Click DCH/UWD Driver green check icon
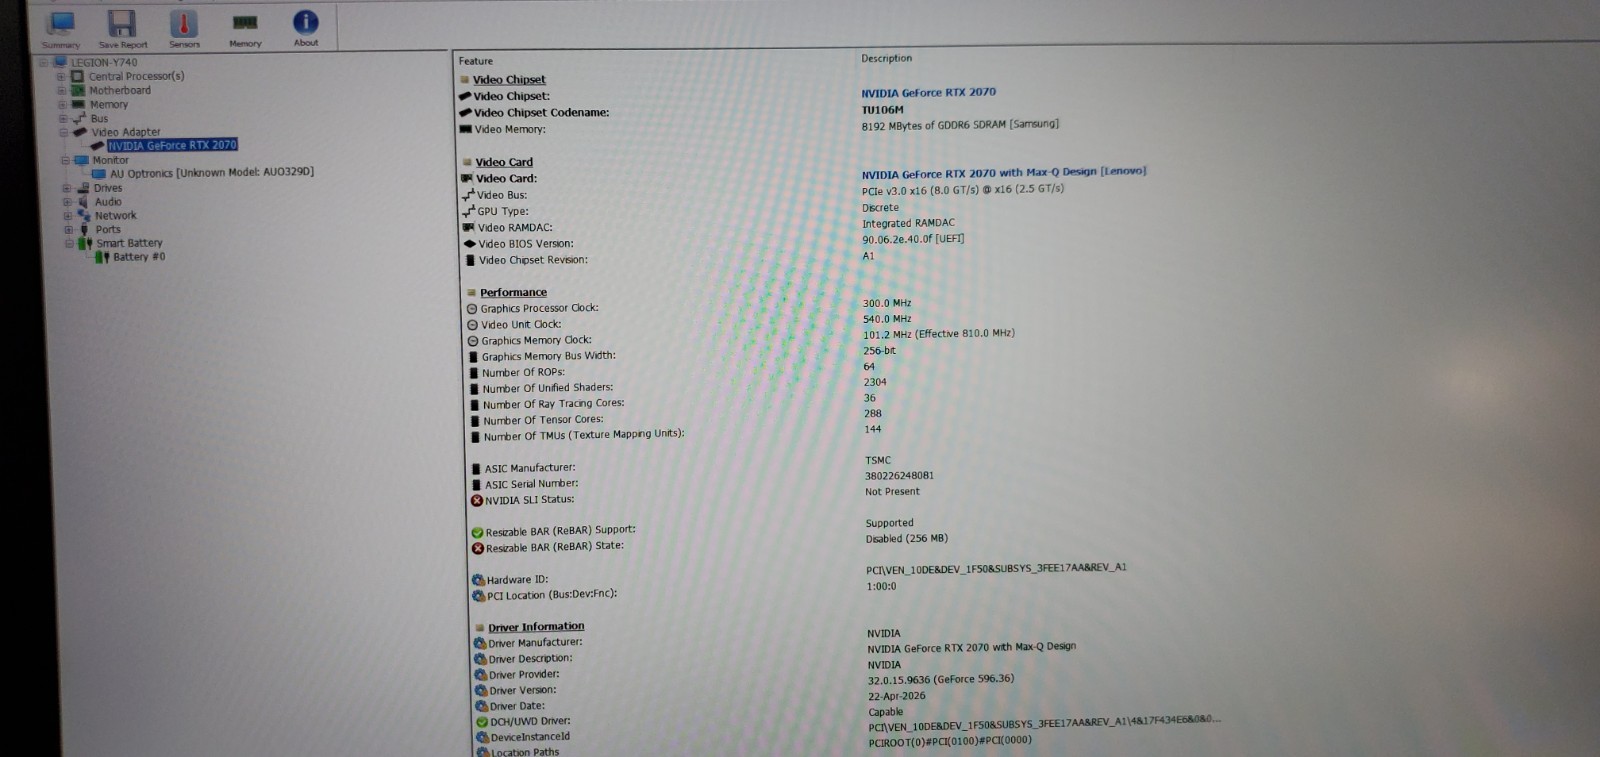 pyautogui.click(x=482, y=722)
